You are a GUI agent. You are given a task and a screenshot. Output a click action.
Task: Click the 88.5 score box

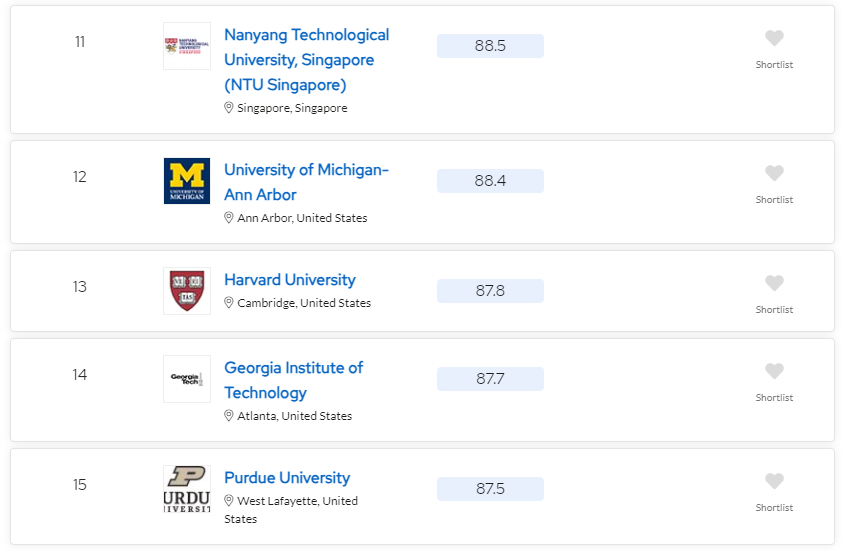pos(490,46)
